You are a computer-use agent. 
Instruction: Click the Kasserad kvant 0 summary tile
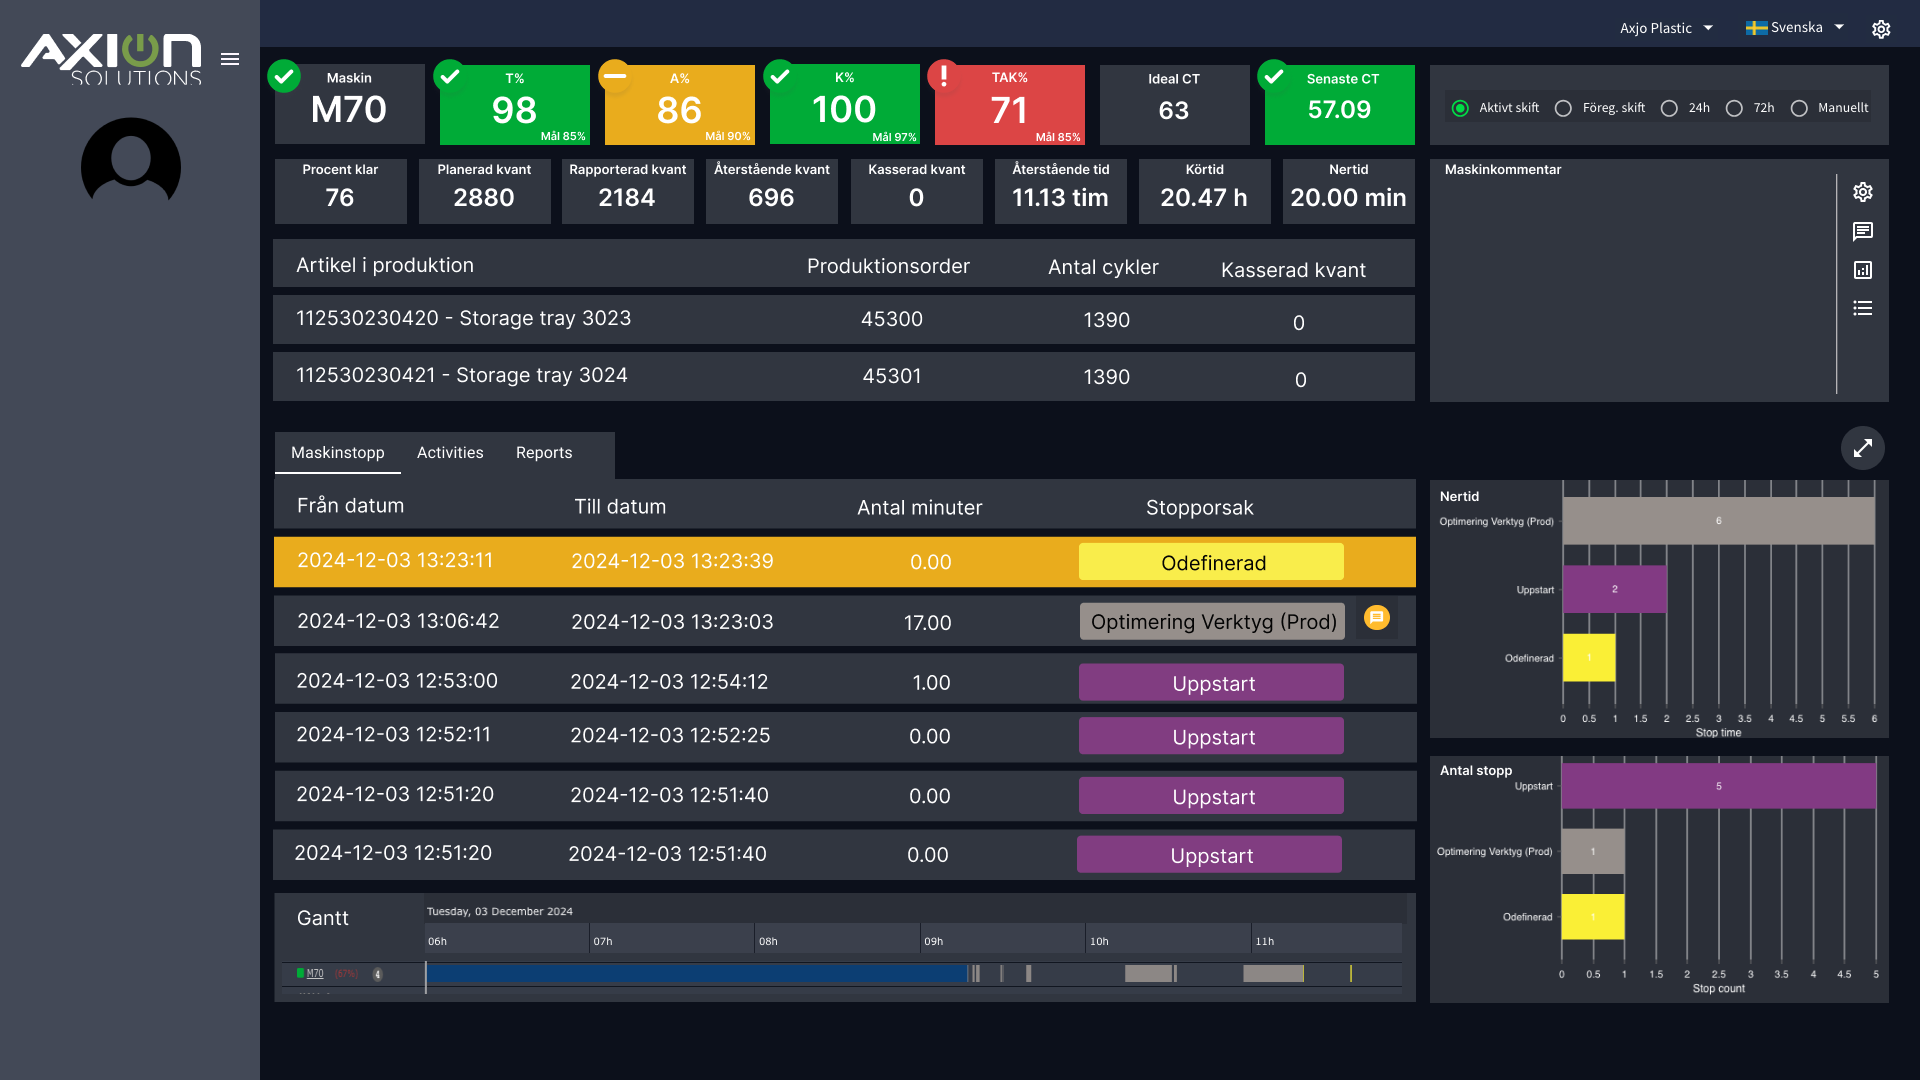click(x=916, y=191)
